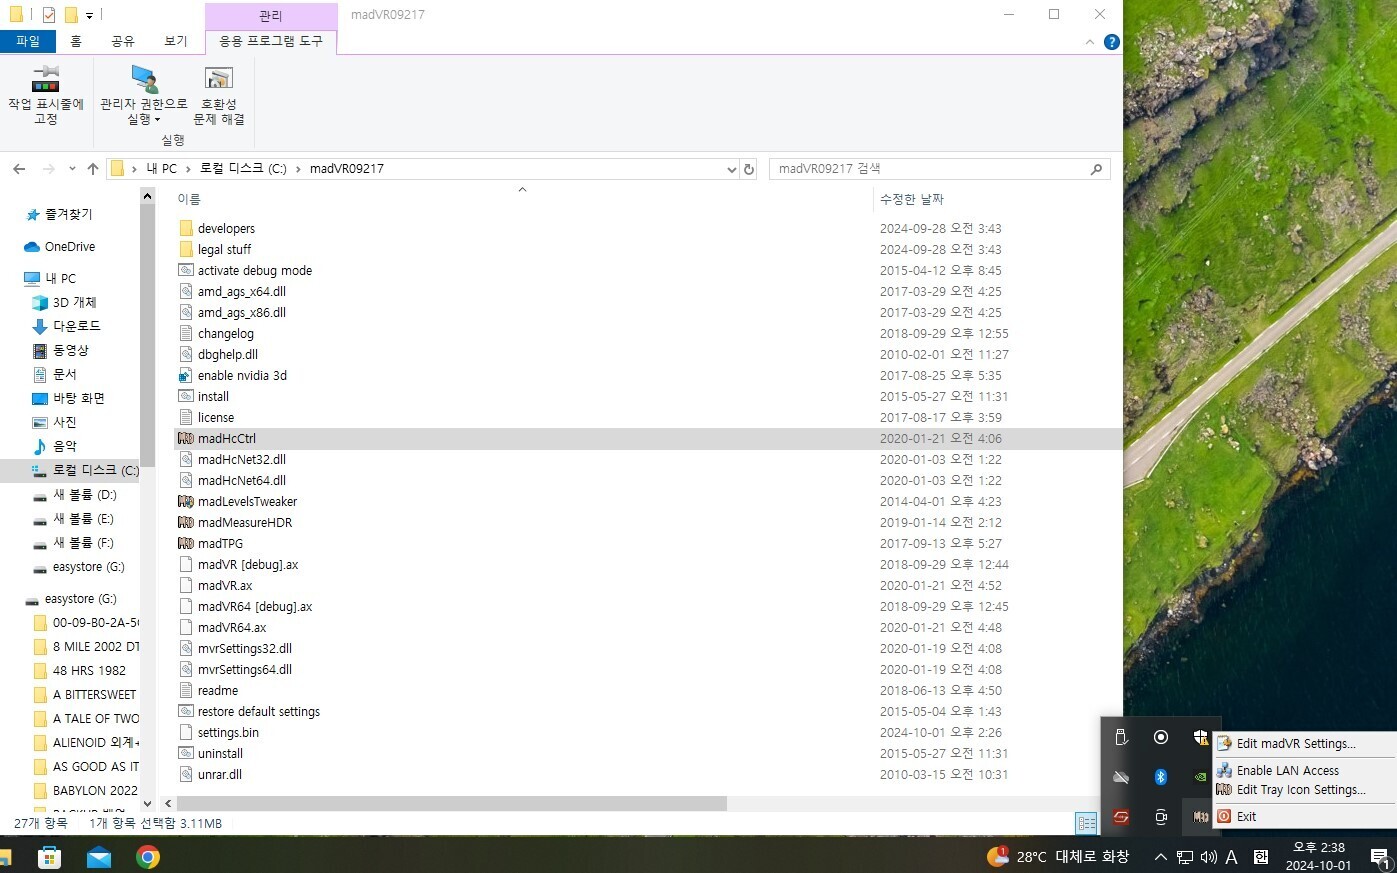The width and height of the screenshot is (1397, 873).
Task: Collapse the hidden tray icons chevron
Action: tap(1161, 857)
